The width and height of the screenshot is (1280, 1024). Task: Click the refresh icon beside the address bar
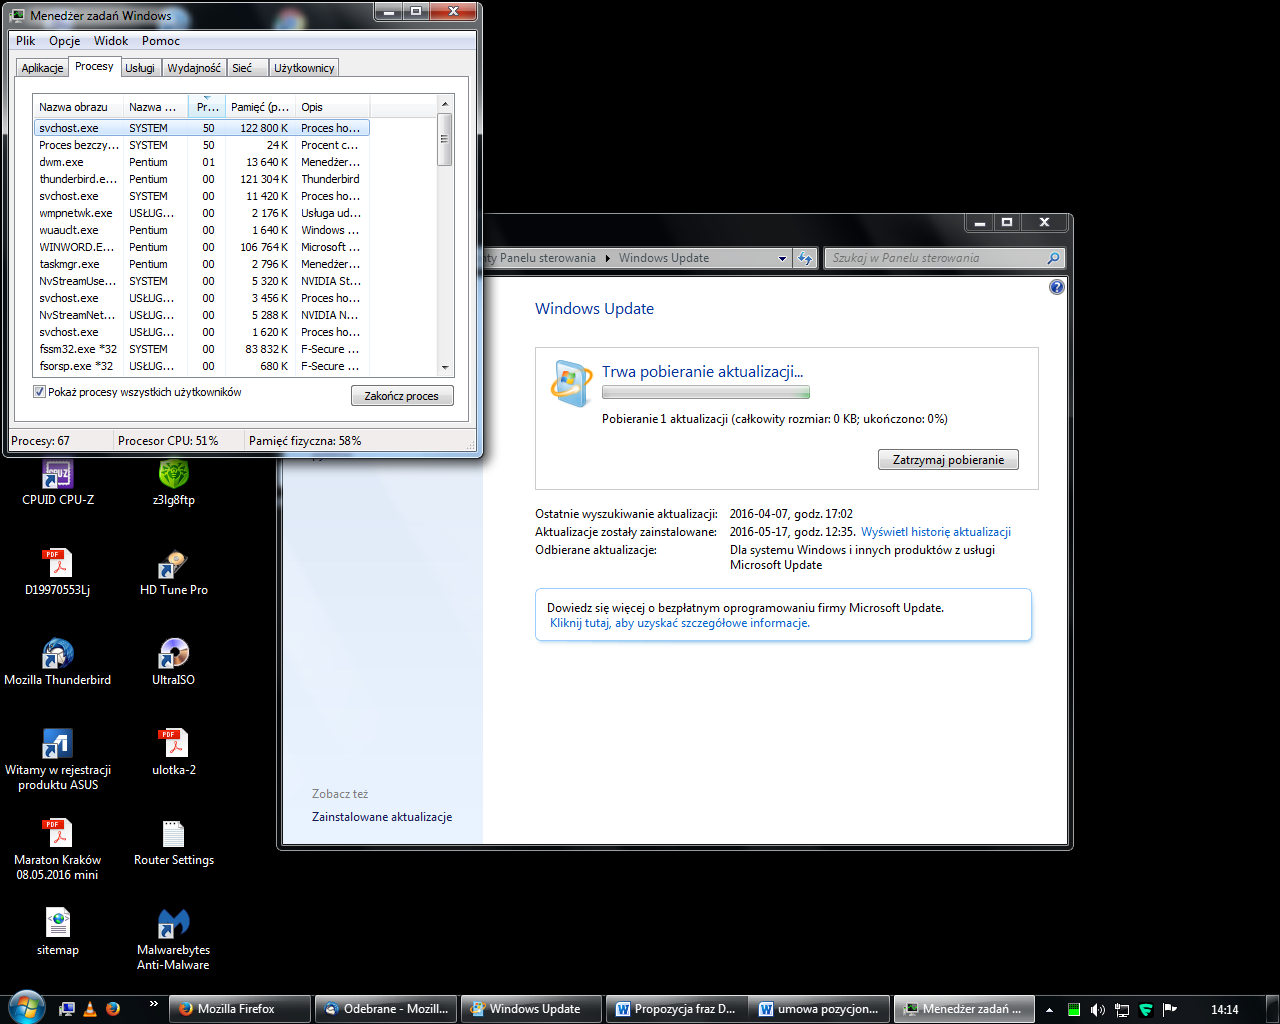[806, 258]
